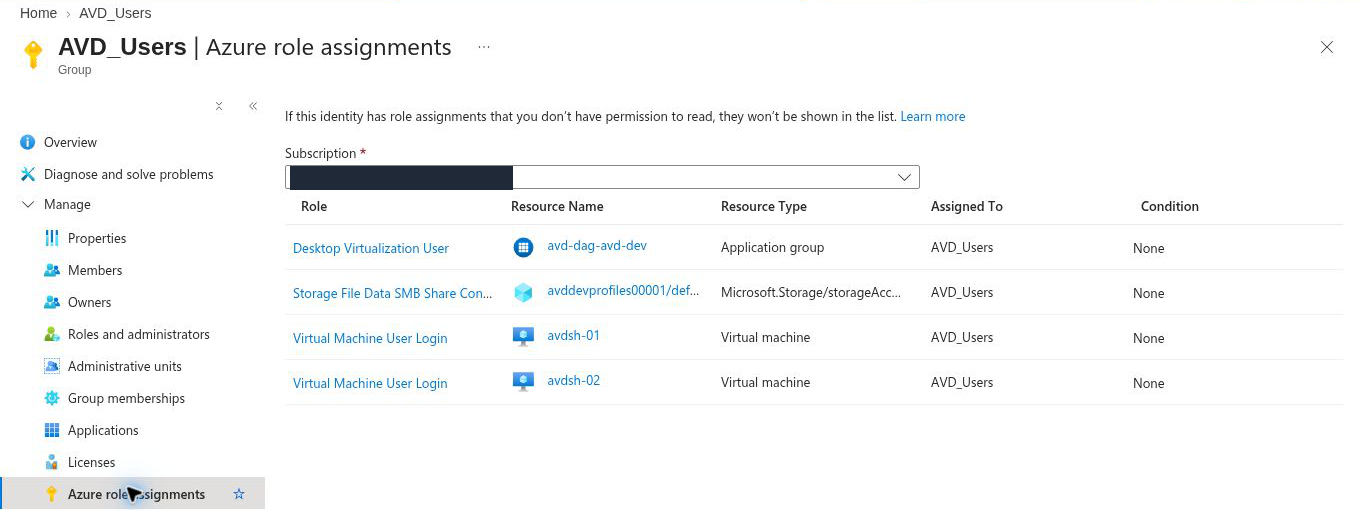The width and height of the screenshot is (1363, 510).
Task: Select Azure role assignments menu item
Action: (x=132, y=494)
